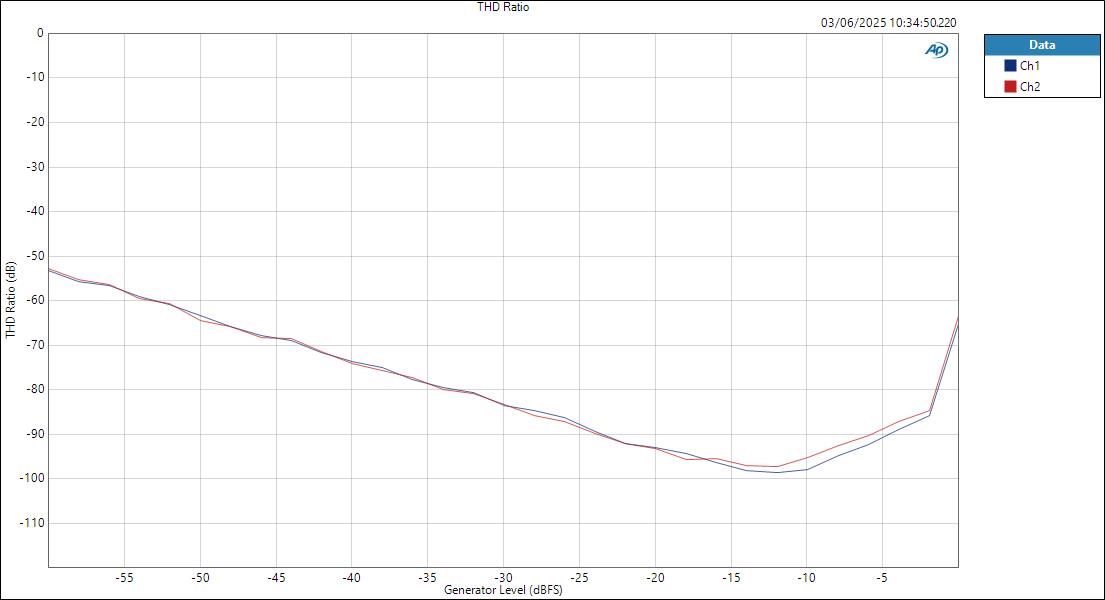Click the Generator Level (dBFS) axis label
This screenshot has height=600, width=1105.
(x=503, y=590)
